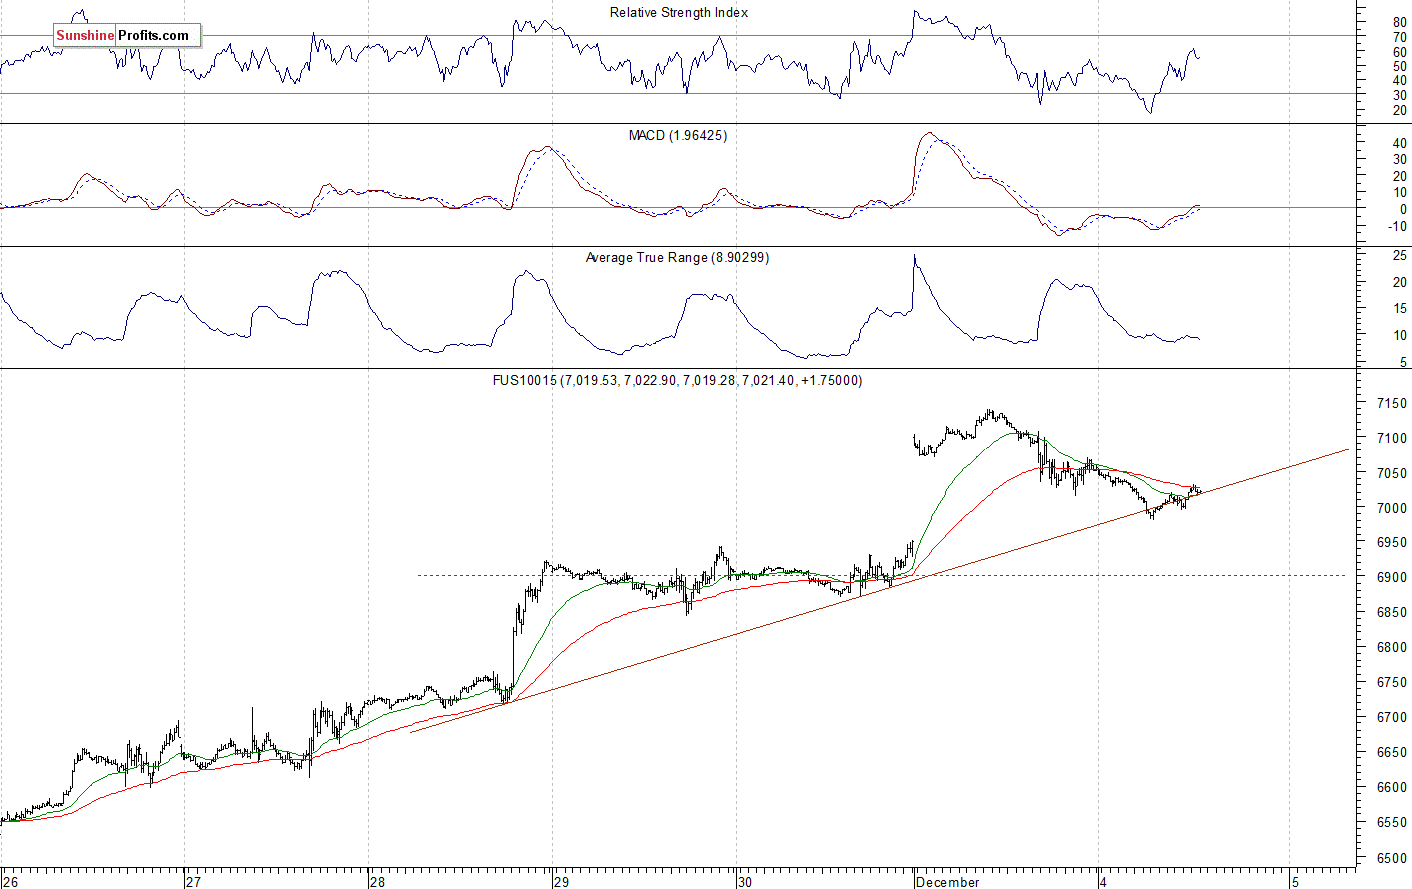Select the MACD (1.96425) title
Image resolution: width=1412 pixels, height=889 pixels.
pos(678,135)
